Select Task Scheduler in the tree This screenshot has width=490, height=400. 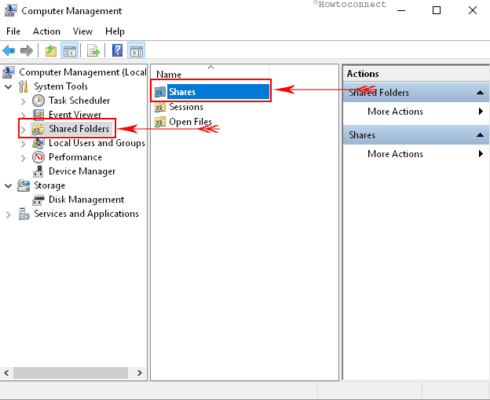point(79,101)
